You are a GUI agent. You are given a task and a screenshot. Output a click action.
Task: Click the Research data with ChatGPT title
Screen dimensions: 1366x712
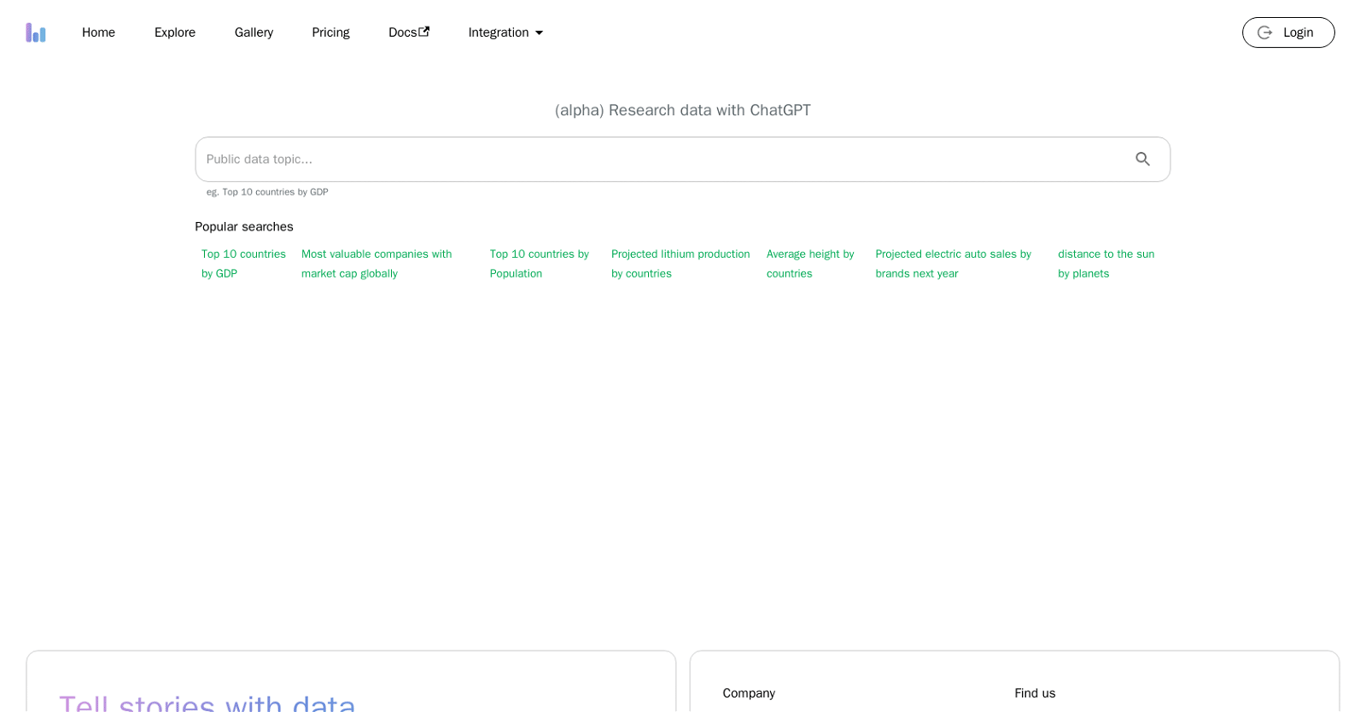pyautogui.click(x=683, y=110)
